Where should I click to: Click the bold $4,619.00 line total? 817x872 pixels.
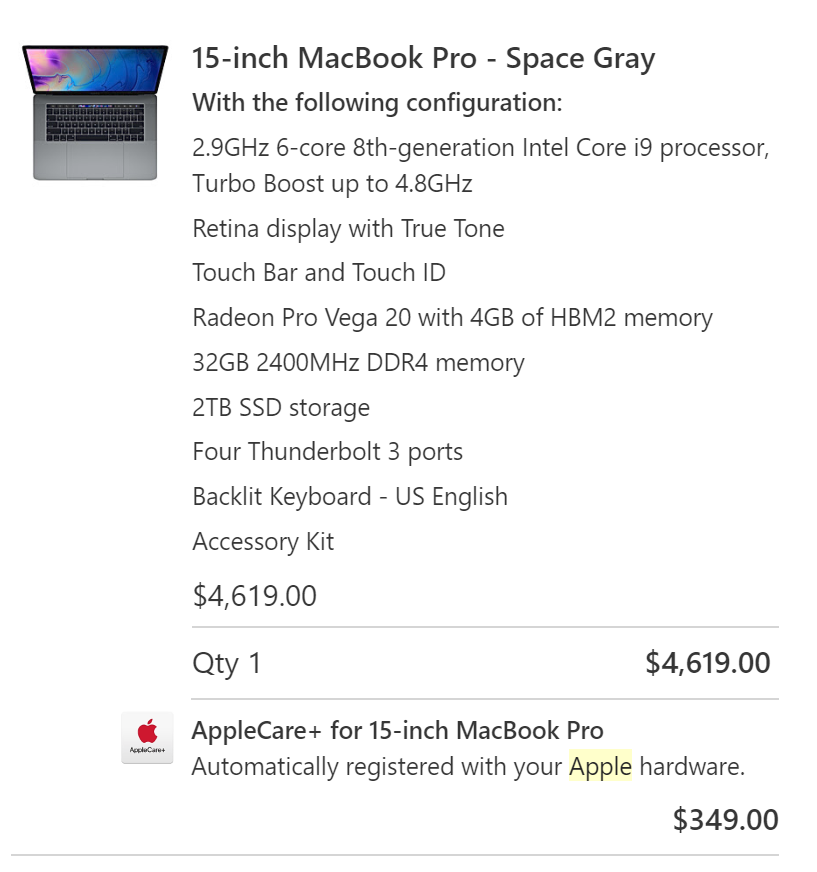(x=707, y=663)
